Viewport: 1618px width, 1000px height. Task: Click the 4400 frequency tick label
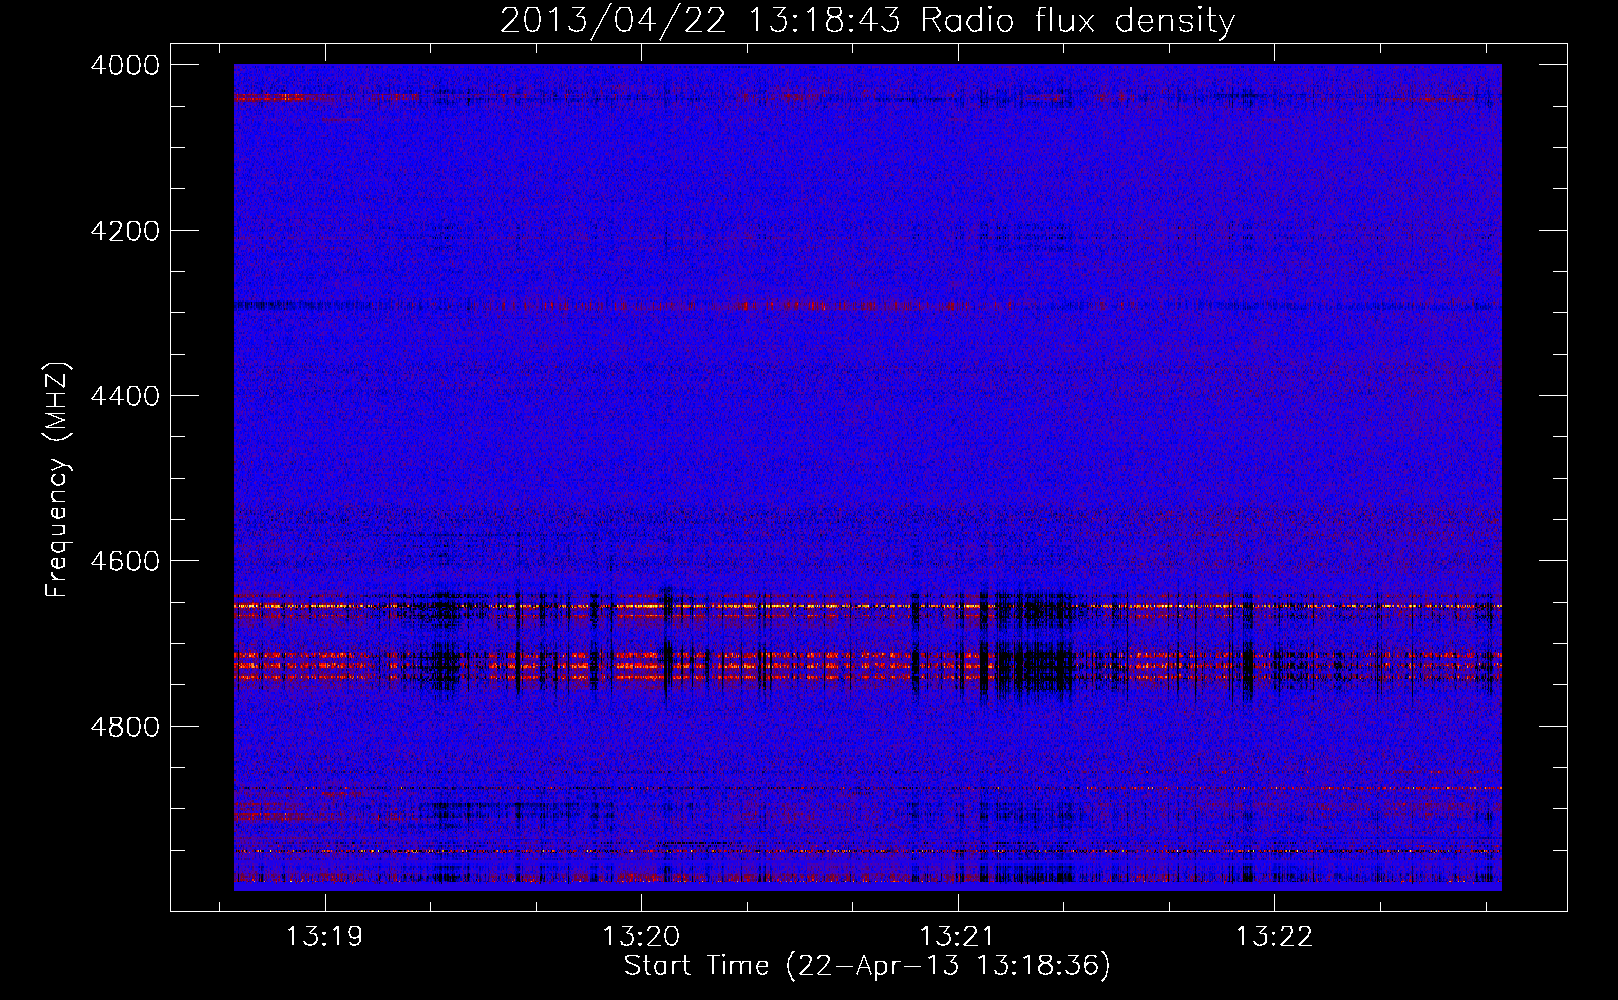125,396
